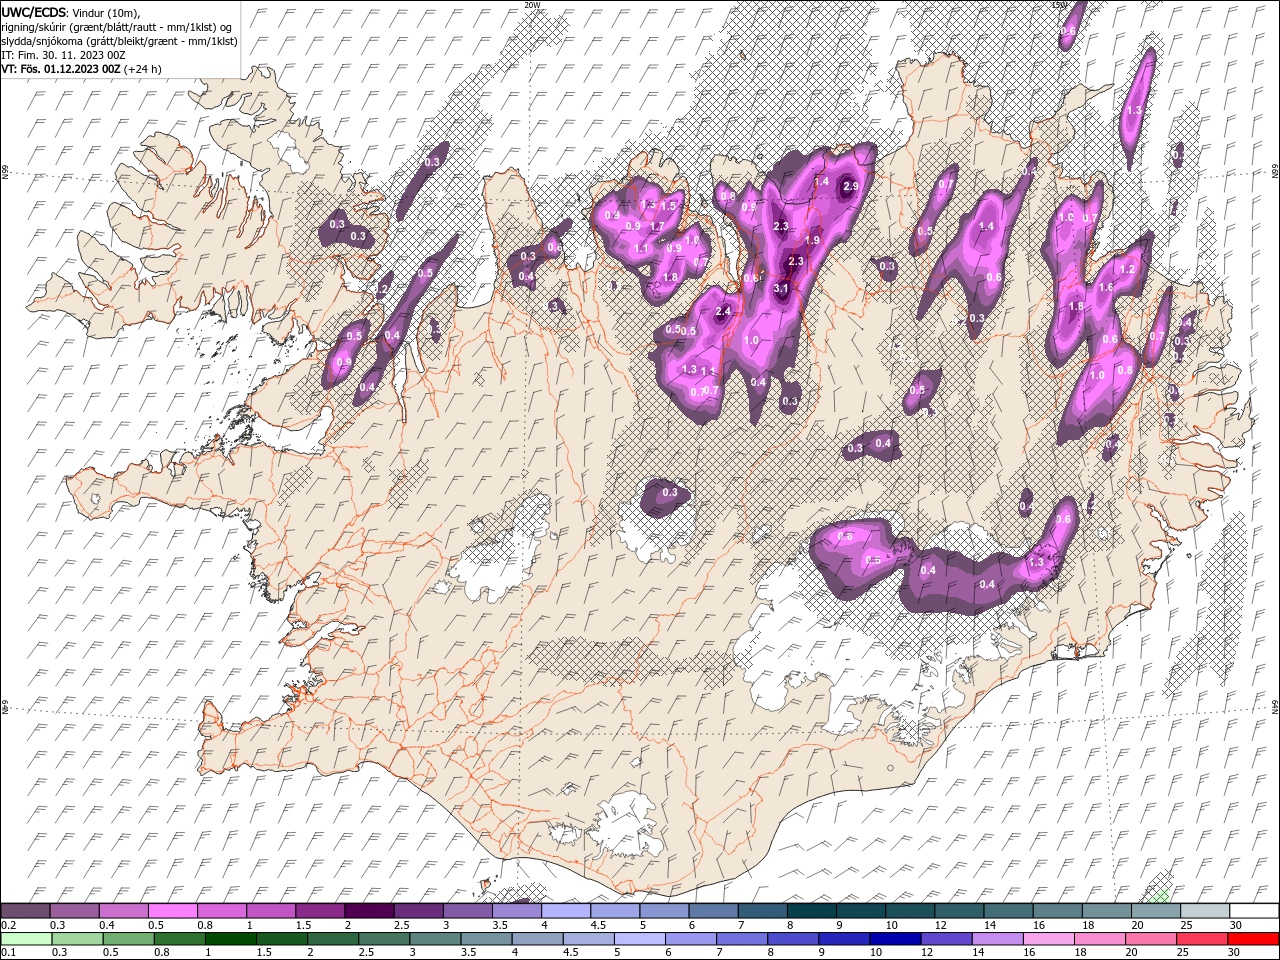This screenshot has height=960, width=1280.
Task: Click the pale blue 5 rain legend swatch
Action: pyautogui.click(x=639, y=939)
